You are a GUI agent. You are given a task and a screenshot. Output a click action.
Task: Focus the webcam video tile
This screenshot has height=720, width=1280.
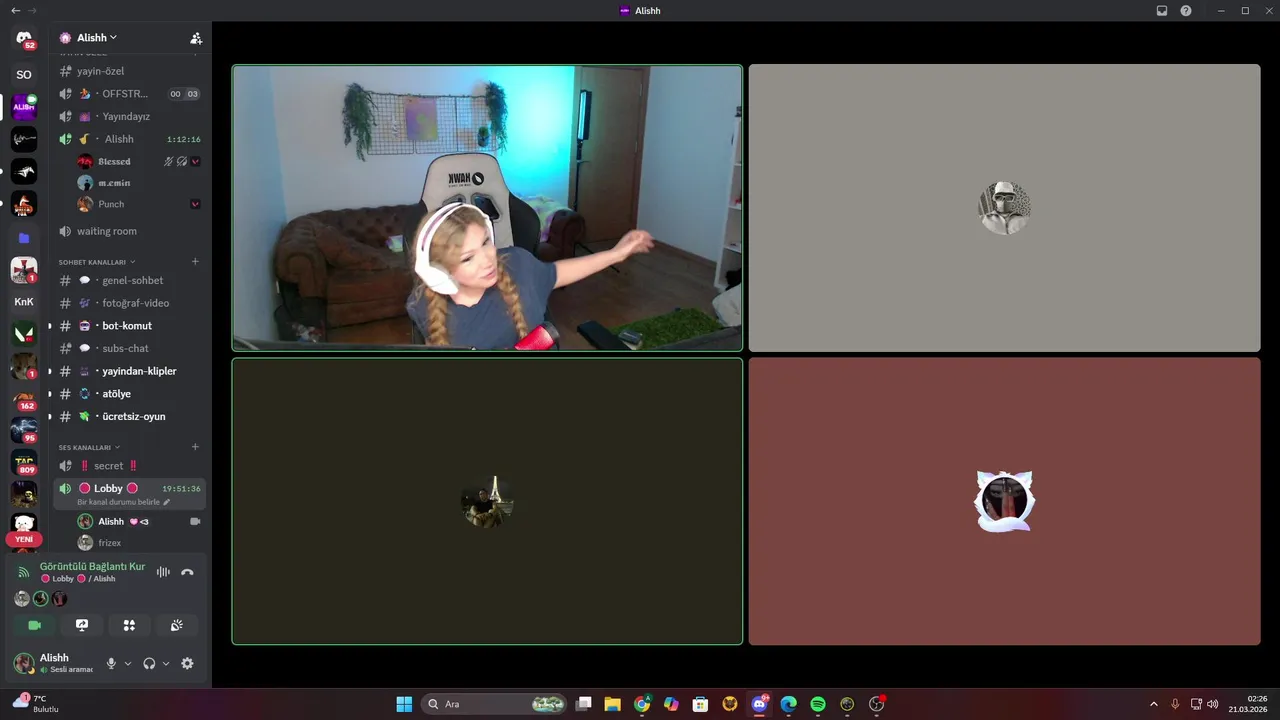point(487,208)
